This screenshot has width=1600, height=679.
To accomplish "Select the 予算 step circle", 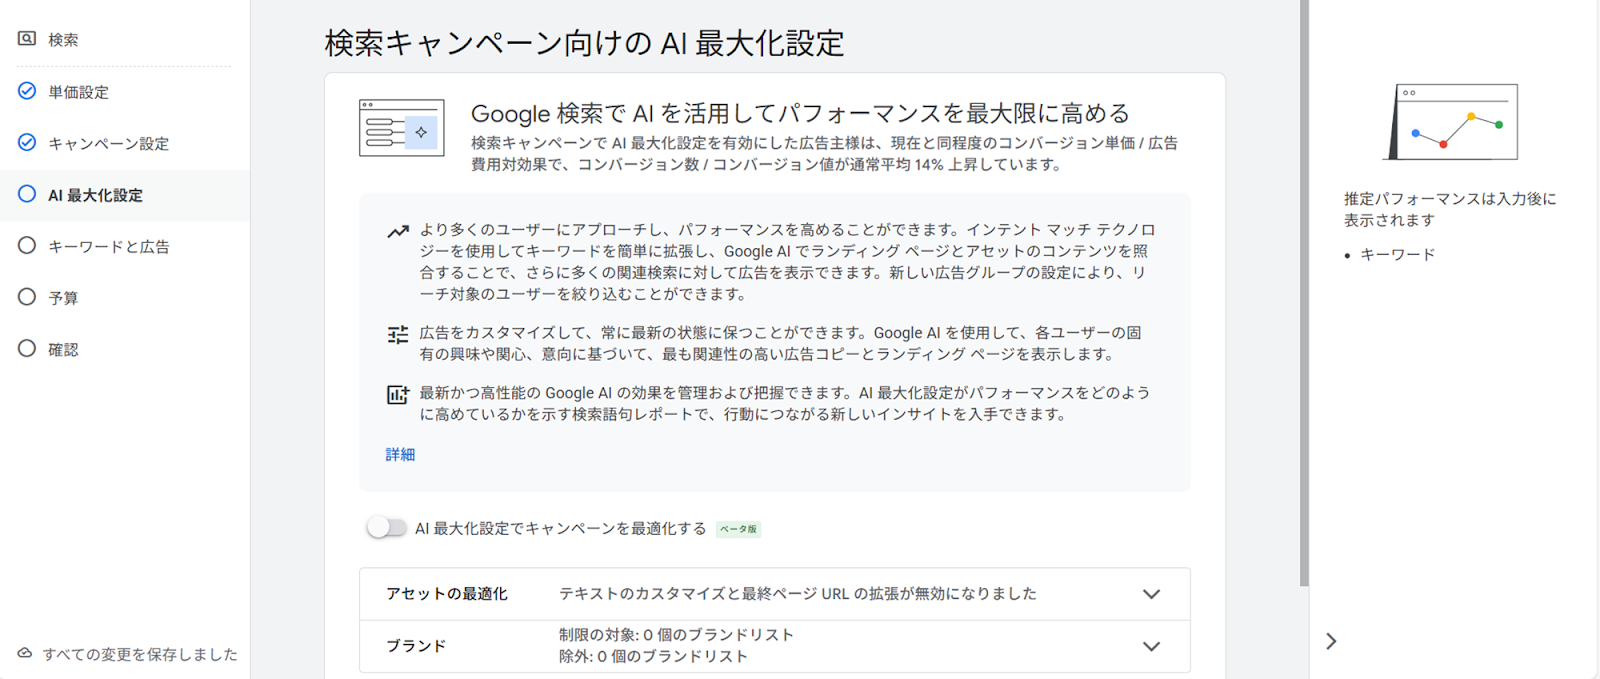I will (x=27, y=297).
